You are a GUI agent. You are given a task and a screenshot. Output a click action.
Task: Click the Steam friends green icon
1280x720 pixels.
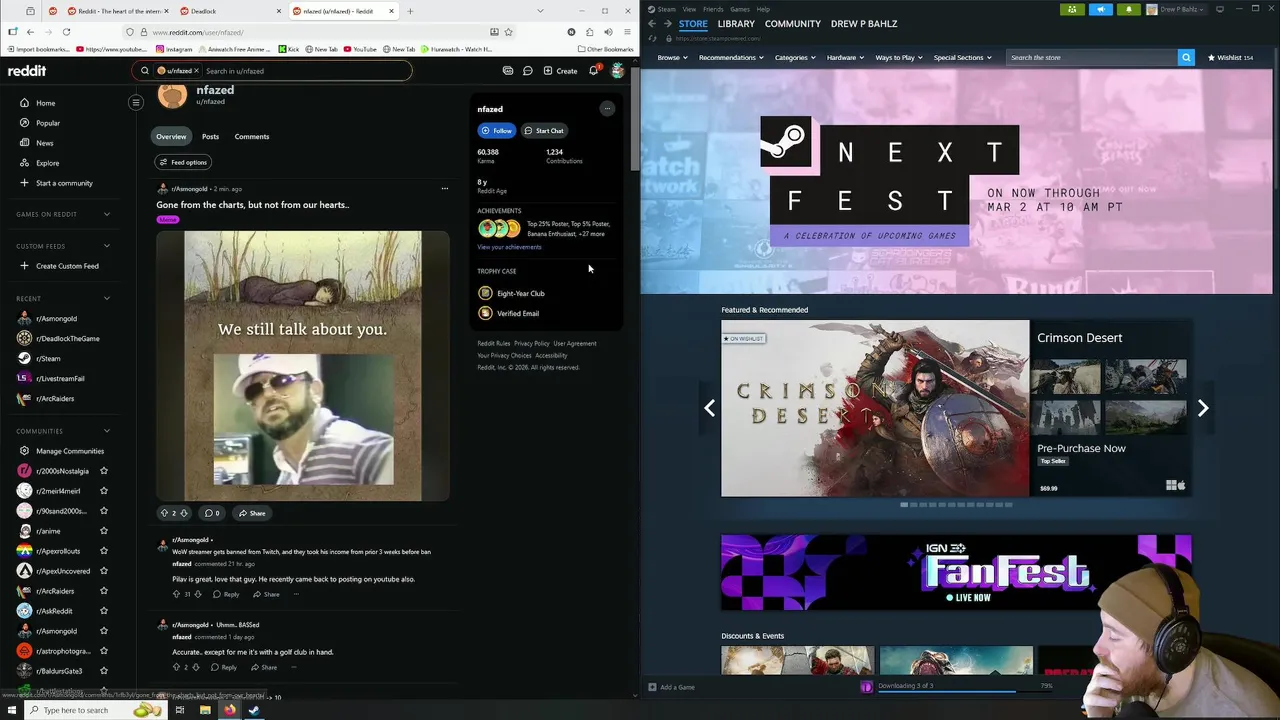point(1072,9)
